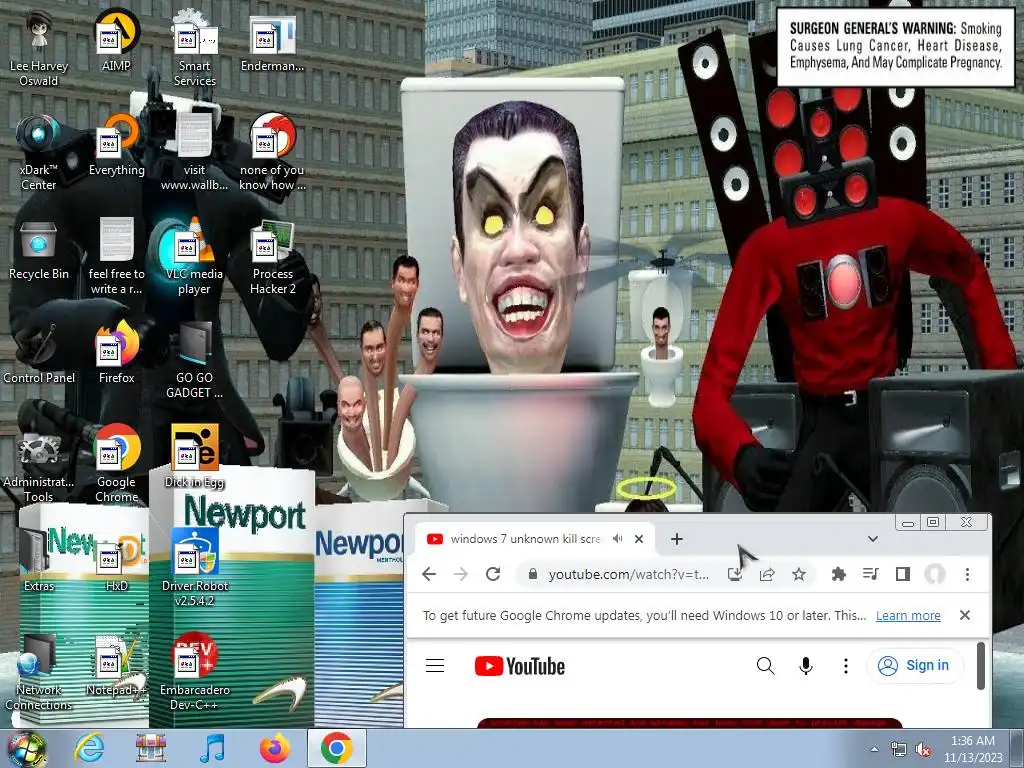Open the Lee Harvey Oswald desktop icon
Viewport: 1024px width, 768px height.
[x=39, y=50]
